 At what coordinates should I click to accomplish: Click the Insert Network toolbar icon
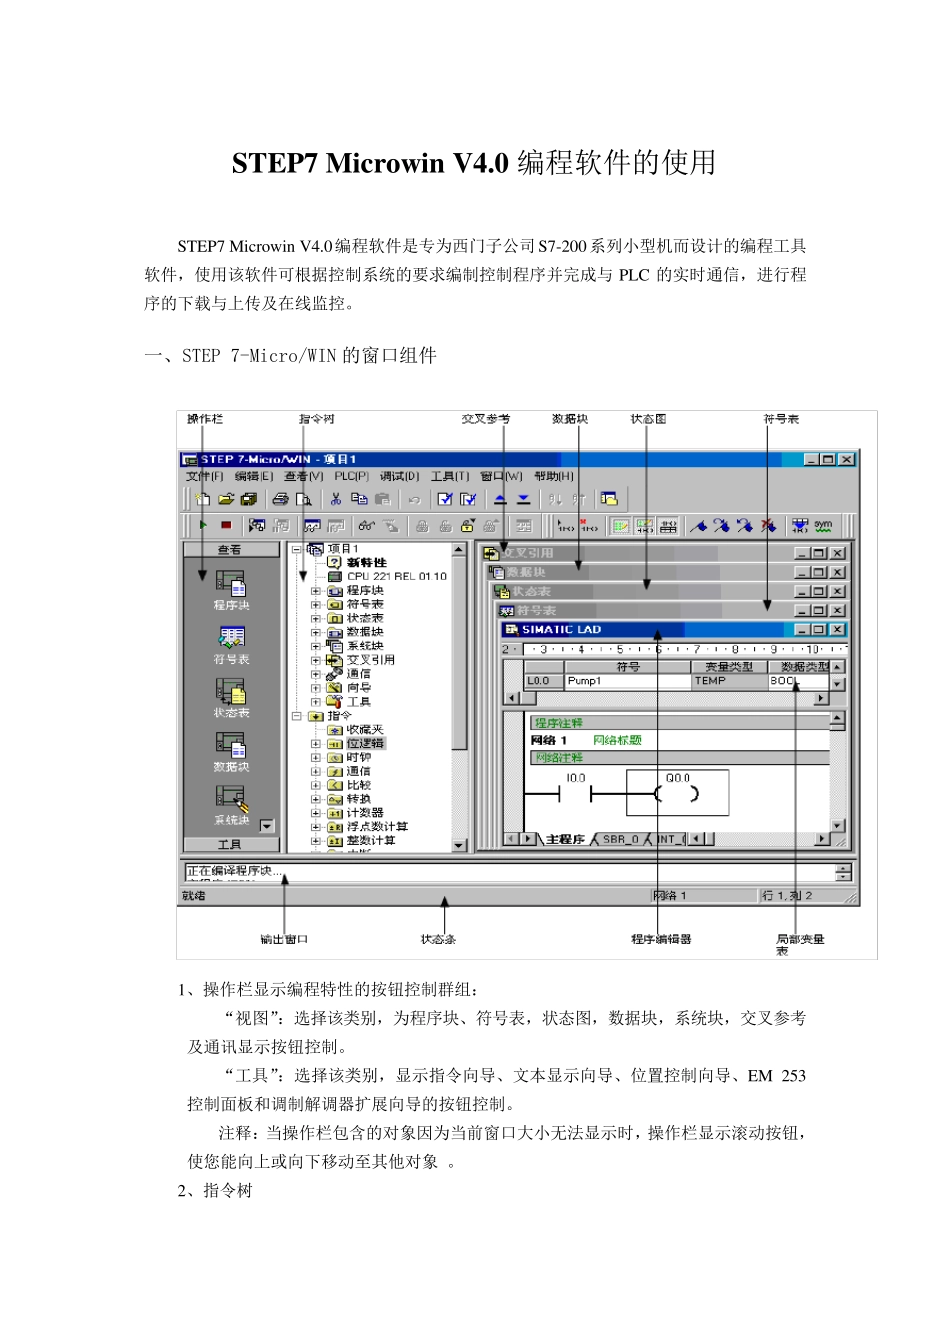(x=566, y=525)
